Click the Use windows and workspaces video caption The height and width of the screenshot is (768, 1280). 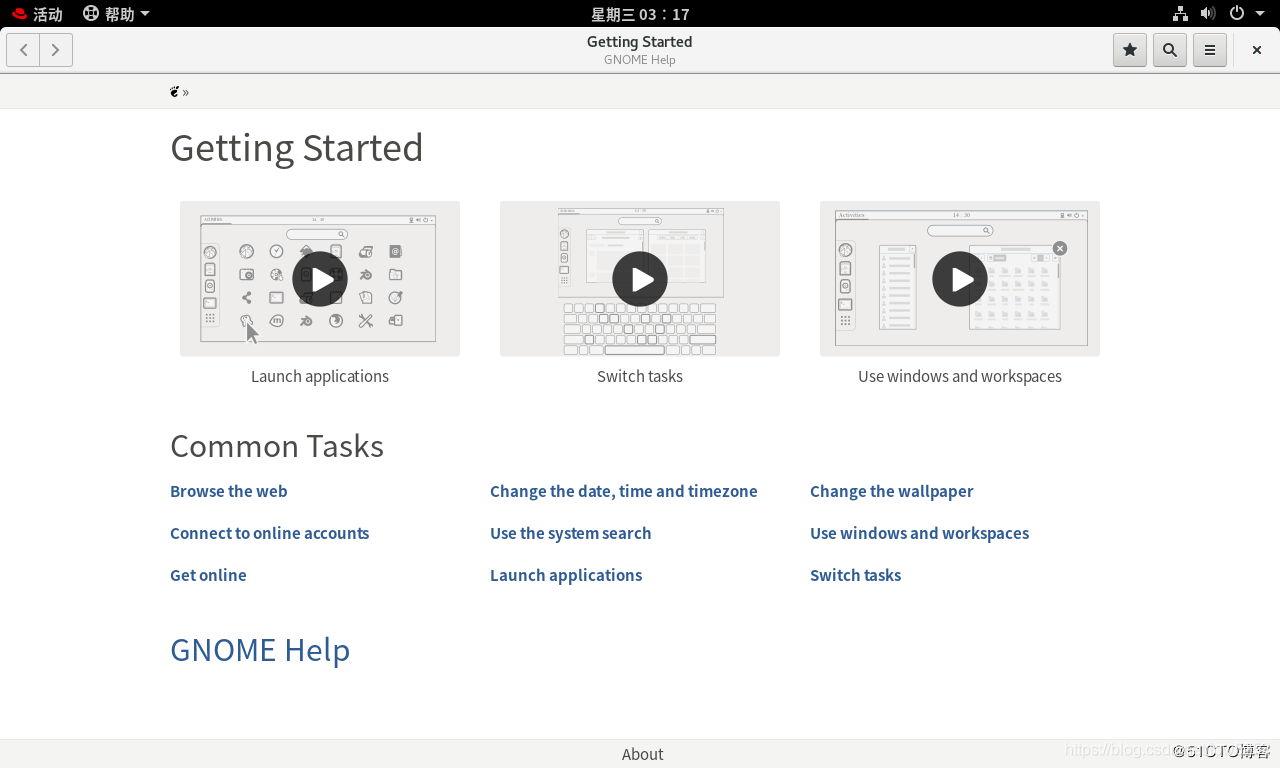click(960, 376)
